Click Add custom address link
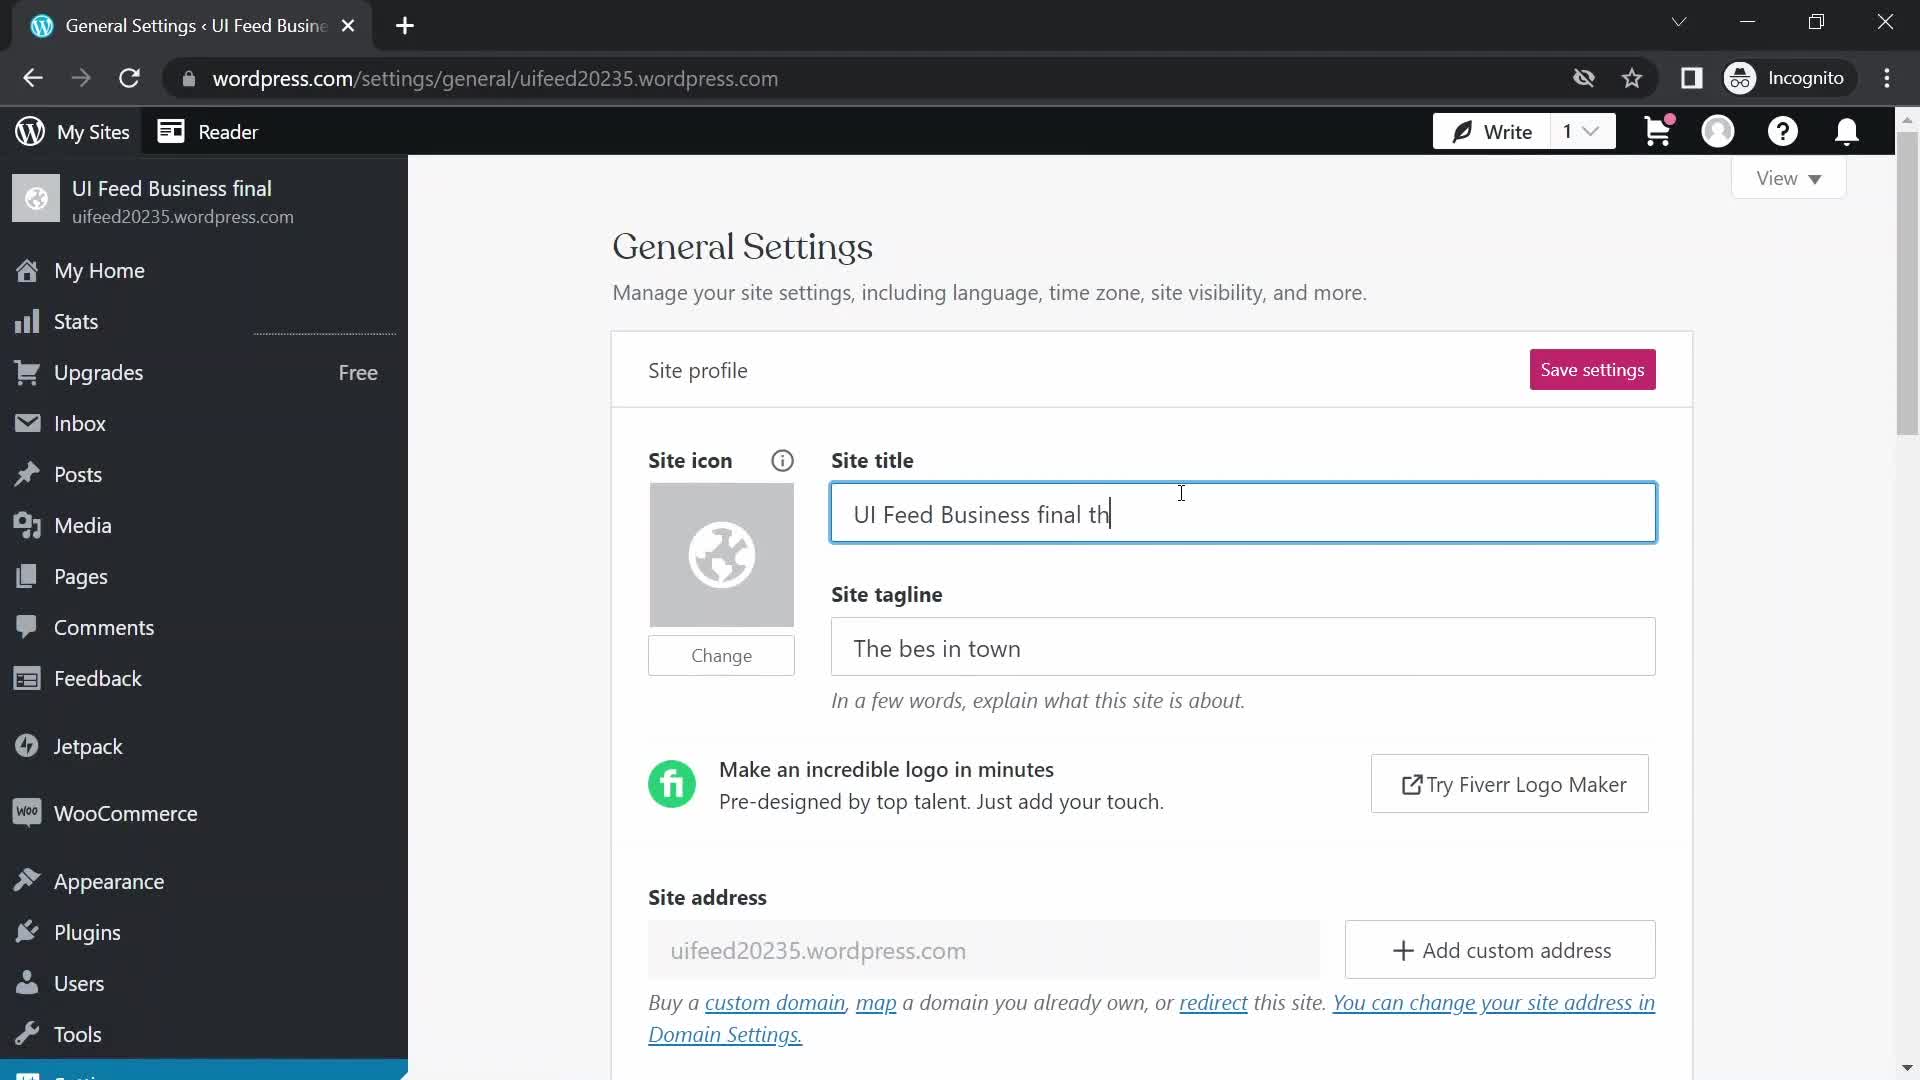Image resolution: width=1920 pixels, height=1080 pixels. pos(1501,949)
